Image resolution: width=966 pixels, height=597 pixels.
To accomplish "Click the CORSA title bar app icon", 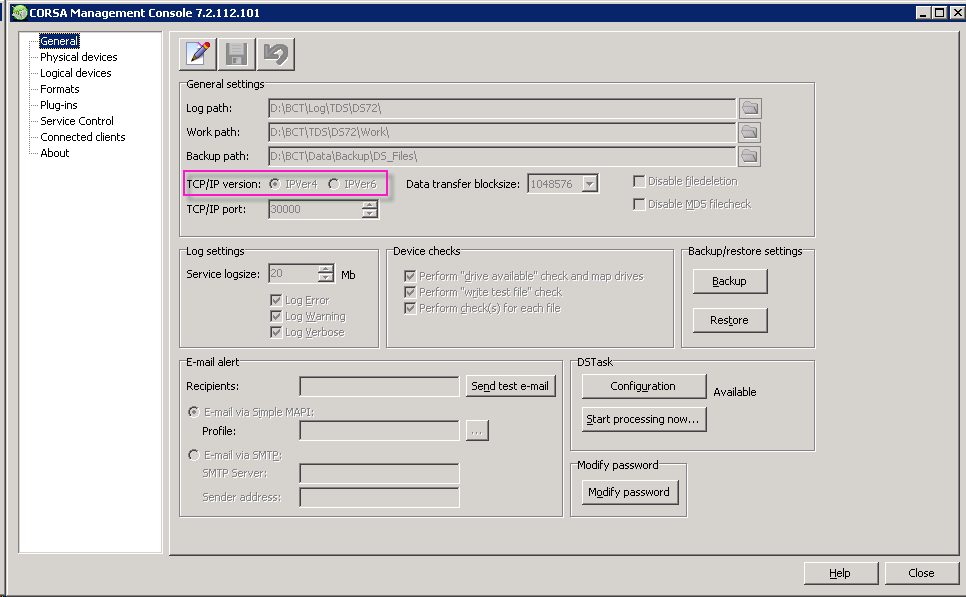I will 19,12.
